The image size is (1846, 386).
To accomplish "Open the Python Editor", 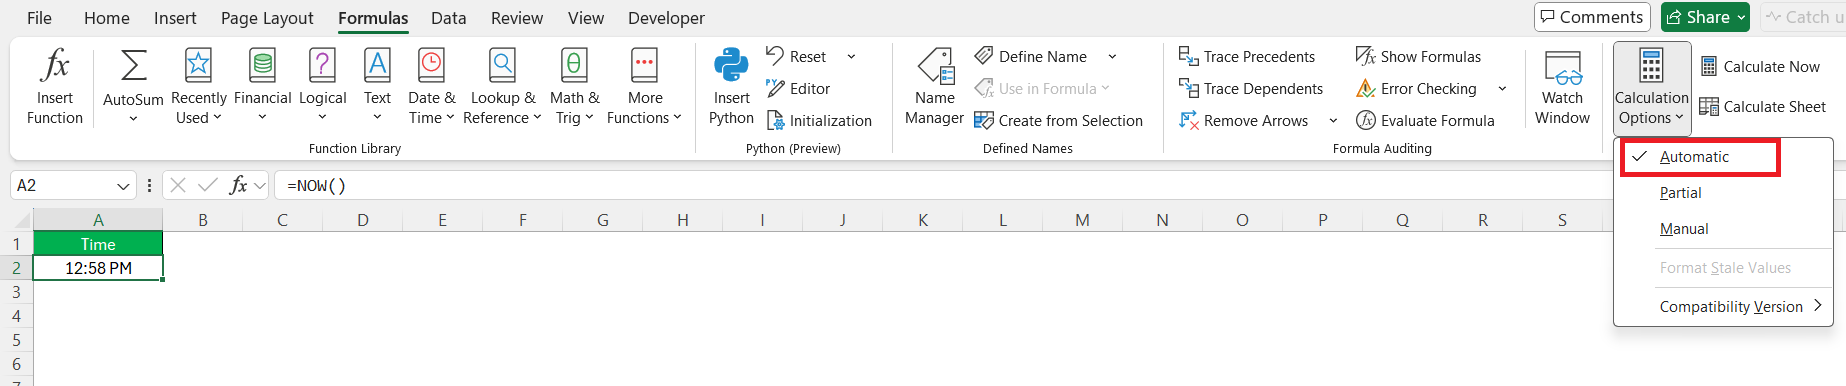I will (x=798, y=89).
